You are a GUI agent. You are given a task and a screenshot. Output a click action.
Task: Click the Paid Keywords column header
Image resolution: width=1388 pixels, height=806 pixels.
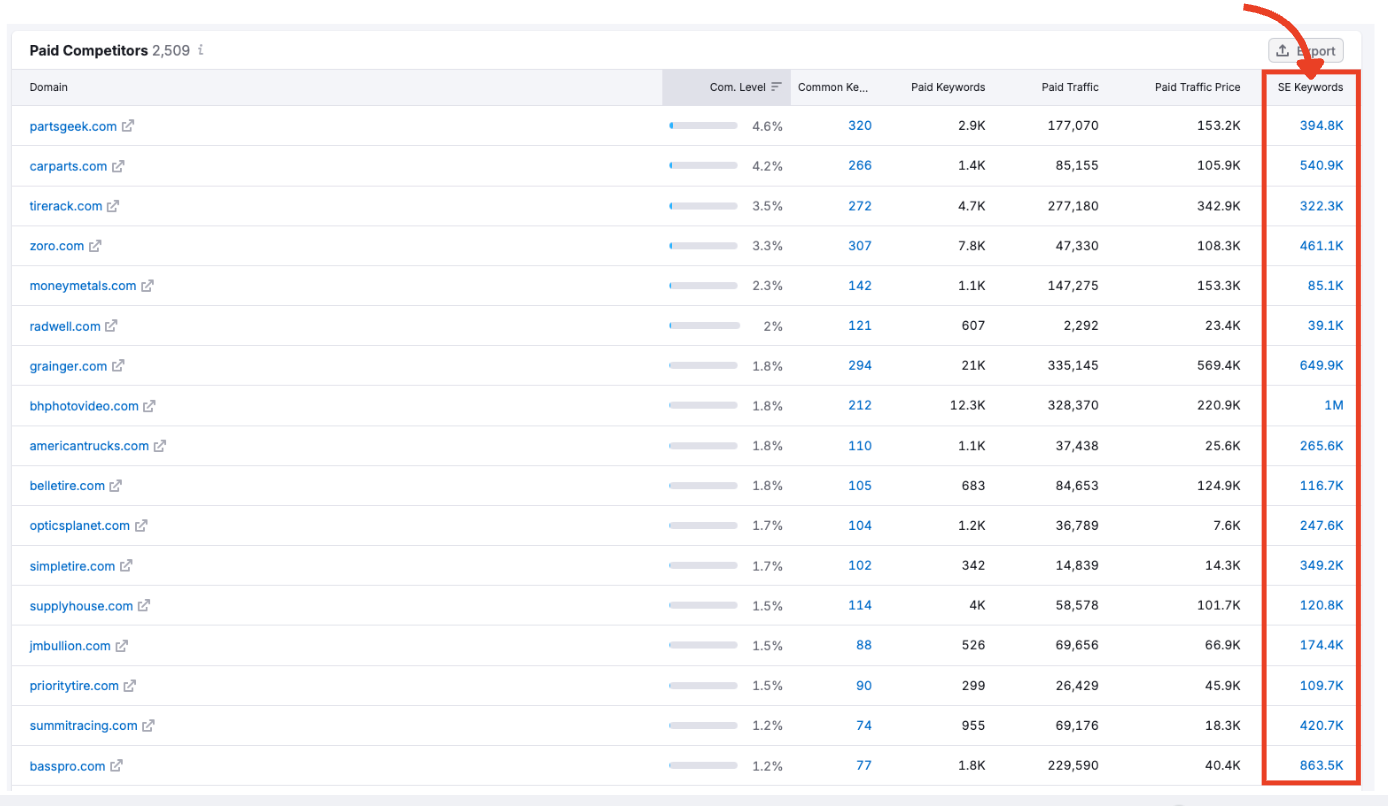point(947,87)
